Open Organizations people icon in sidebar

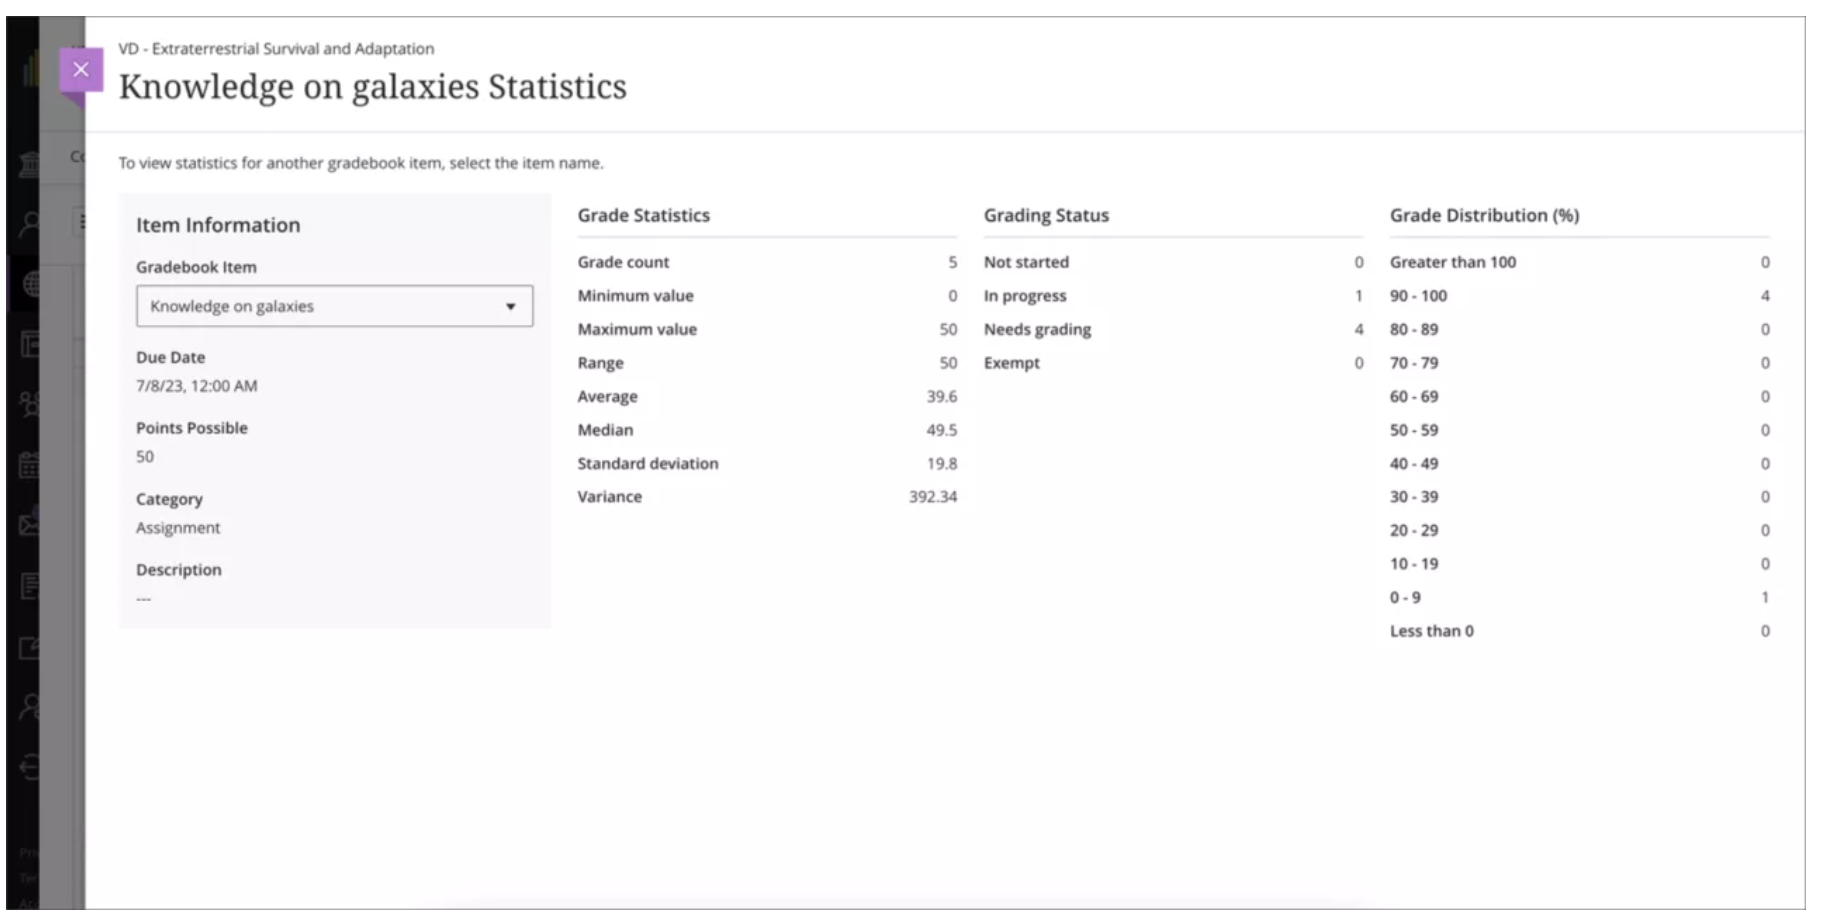pyautogui.click(x=29, y=404)
